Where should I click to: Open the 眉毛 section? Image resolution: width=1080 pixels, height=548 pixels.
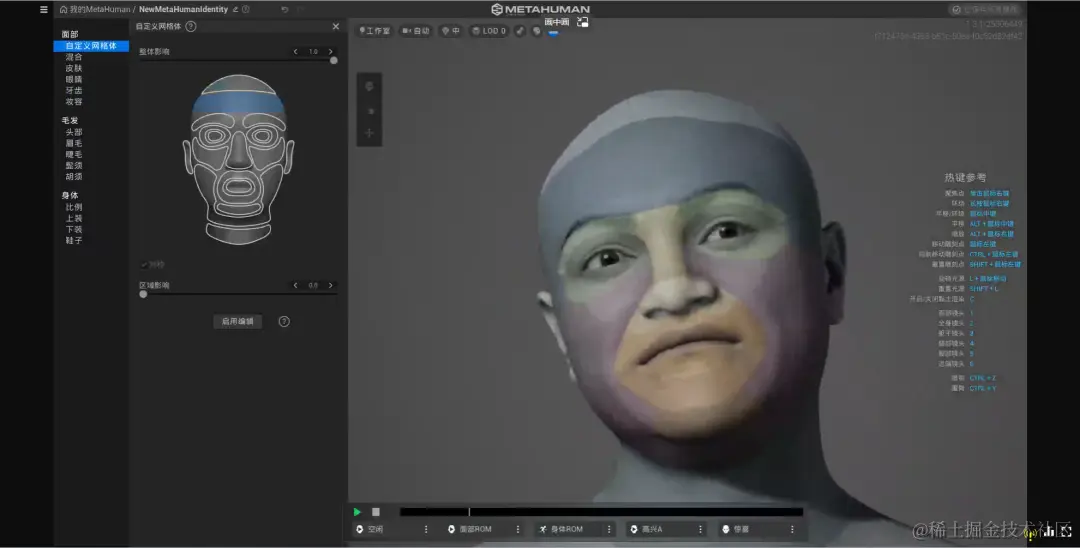tap(74, 143)
